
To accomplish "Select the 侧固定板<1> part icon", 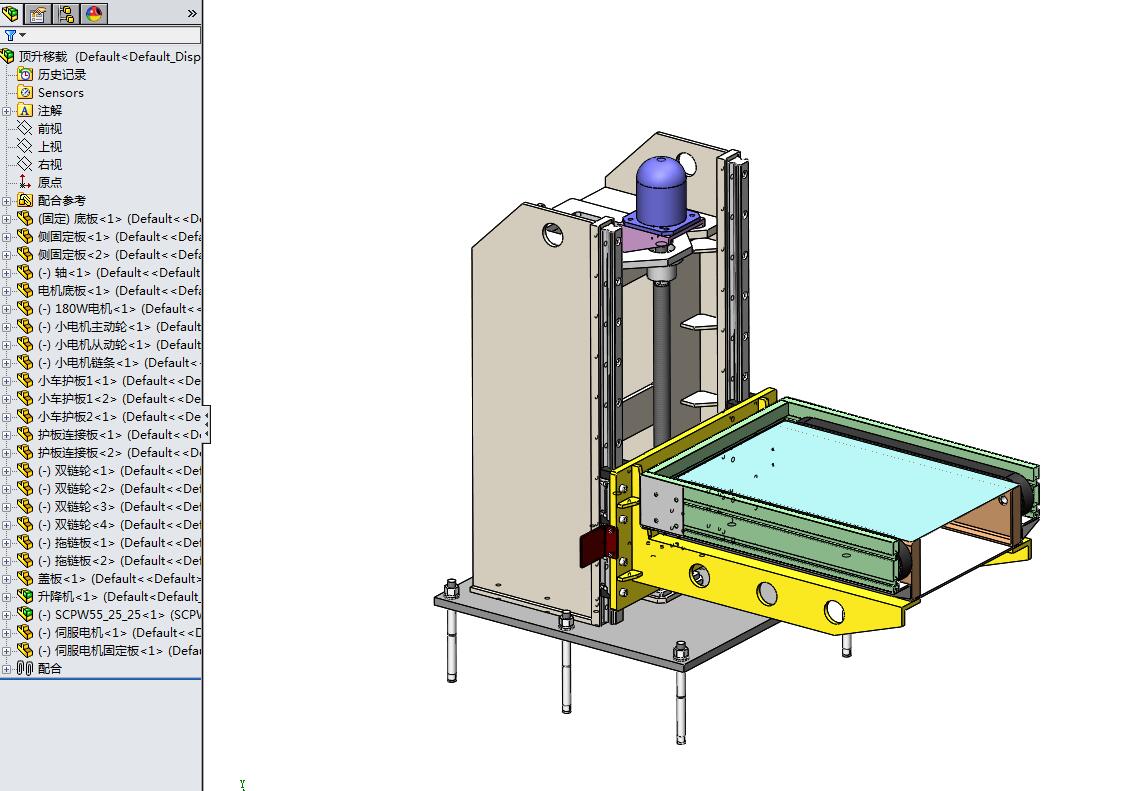I will 25,236.
